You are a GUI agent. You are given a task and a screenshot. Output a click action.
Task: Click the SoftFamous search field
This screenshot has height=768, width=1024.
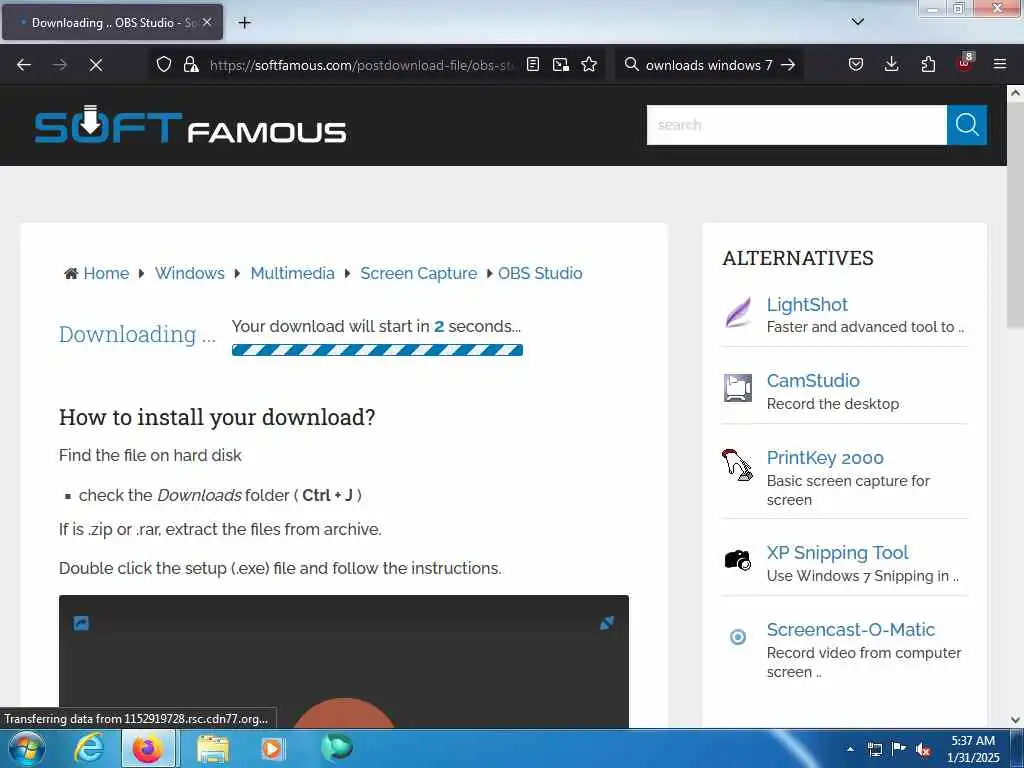coord(796,125)
